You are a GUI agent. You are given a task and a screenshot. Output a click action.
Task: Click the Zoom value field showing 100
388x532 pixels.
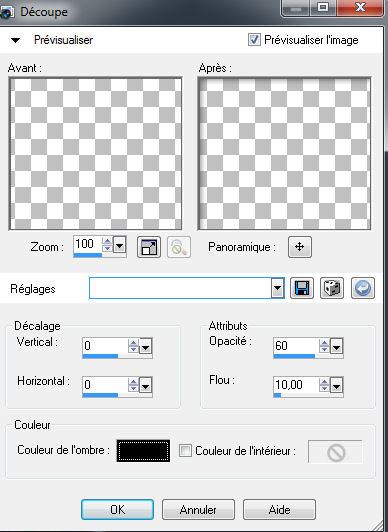(88, 244)
